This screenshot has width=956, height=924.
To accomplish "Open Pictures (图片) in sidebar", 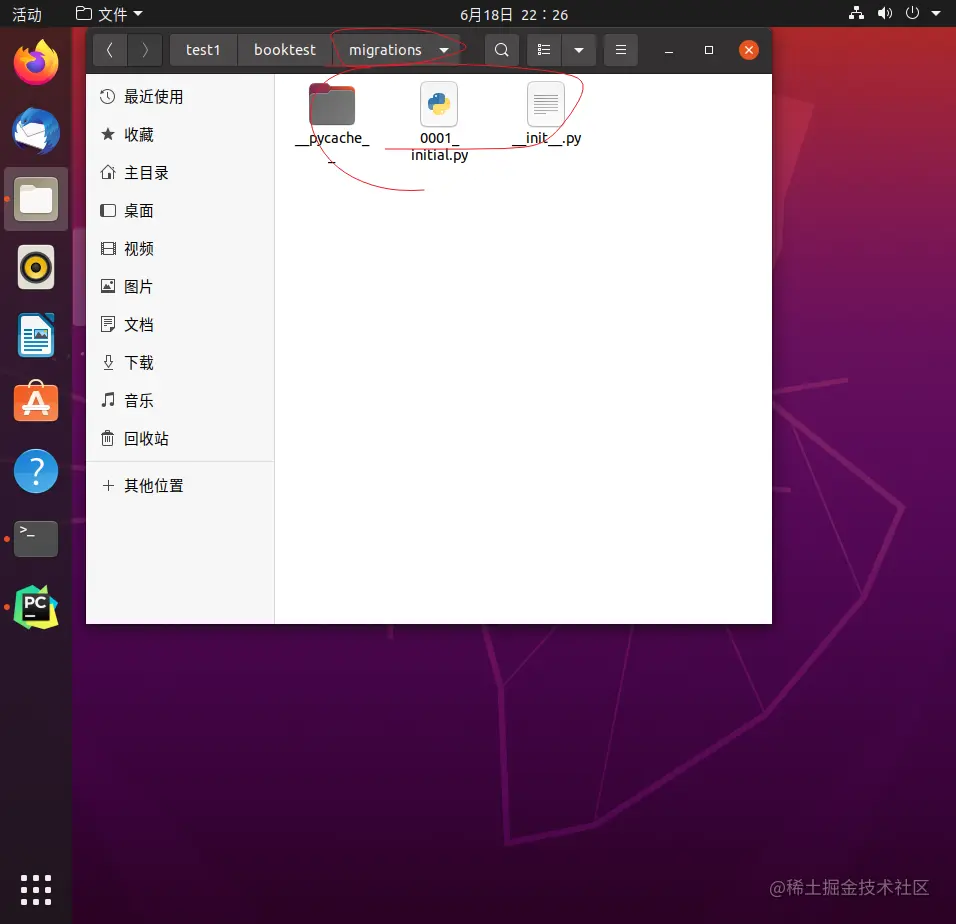I will (180, 286).
